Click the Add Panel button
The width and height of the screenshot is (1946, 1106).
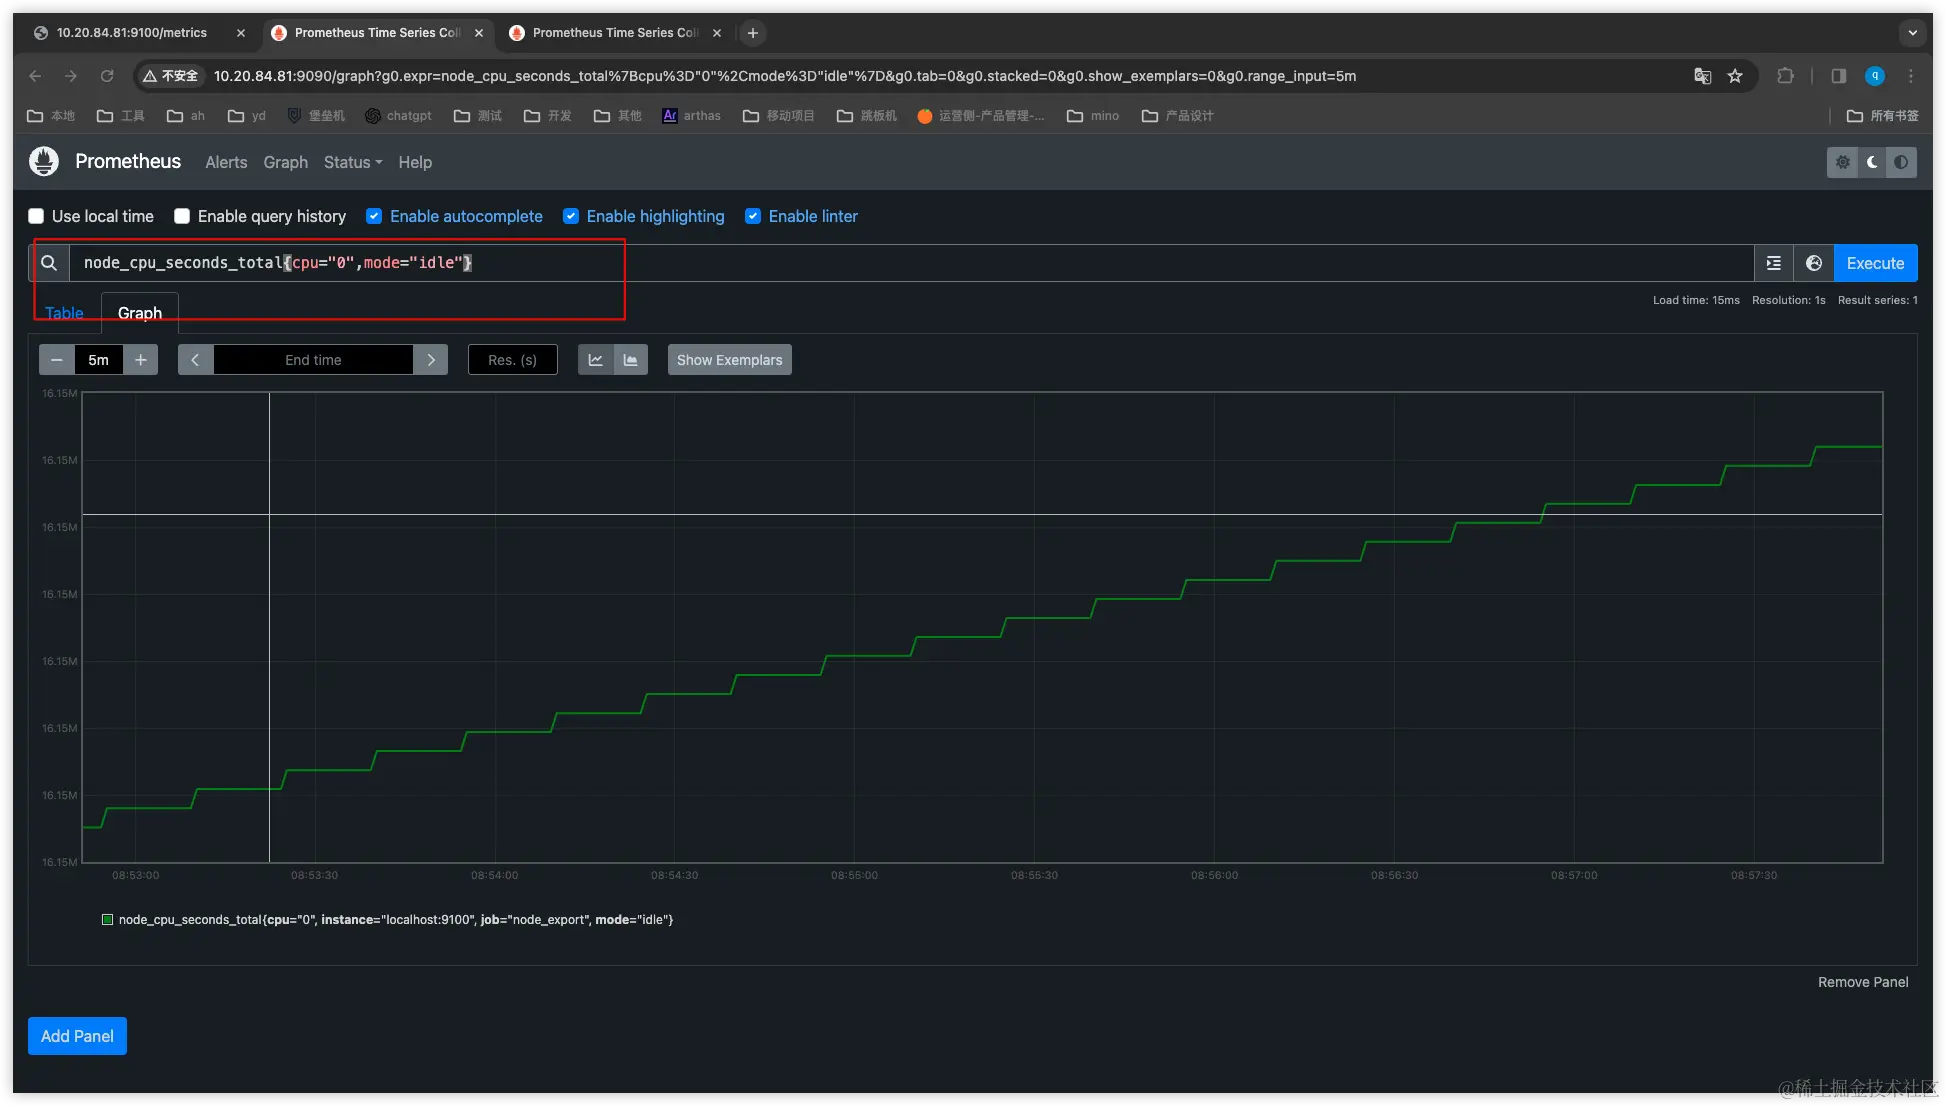coord(77,1036)
